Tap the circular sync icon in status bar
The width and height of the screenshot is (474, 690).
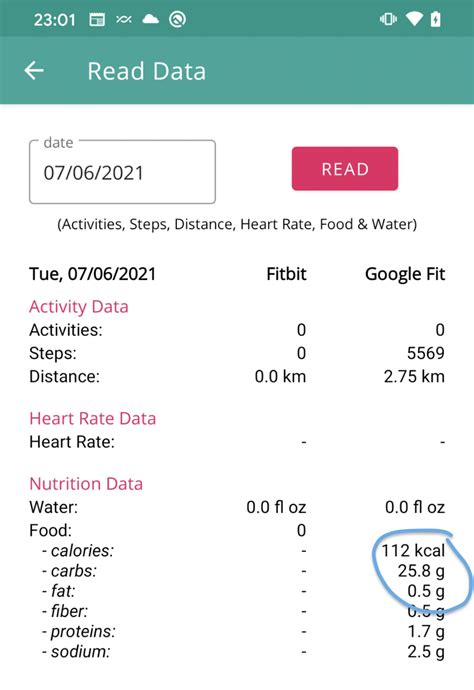click(177, 19)
